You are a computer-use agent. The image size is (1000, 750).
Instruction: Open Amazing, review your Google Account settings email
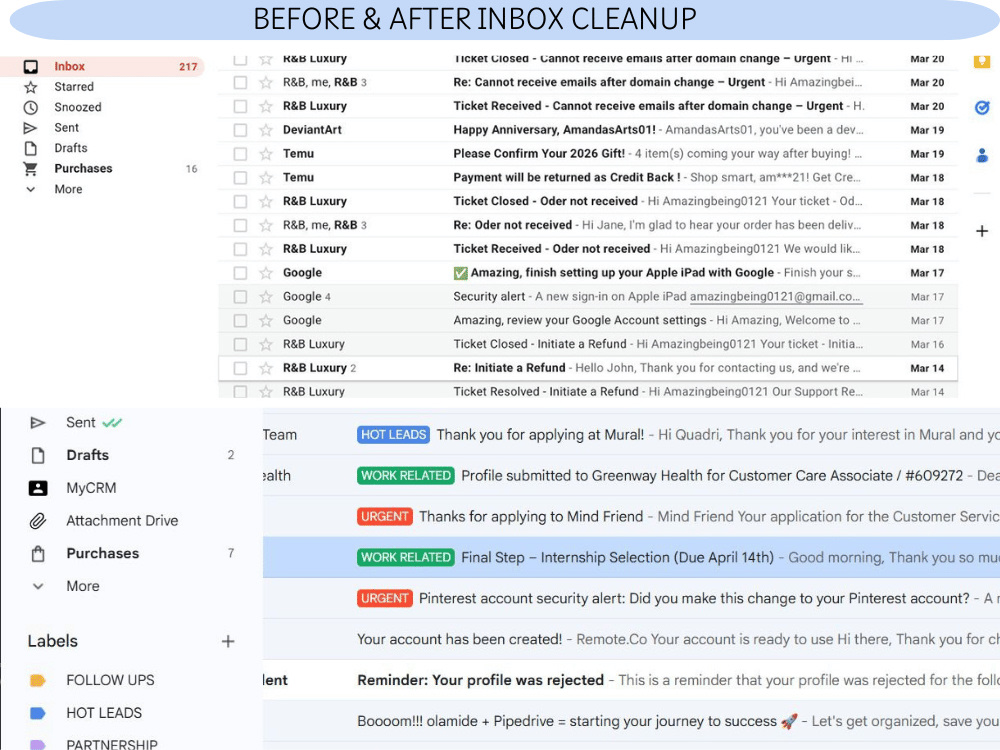click(588, 320)
